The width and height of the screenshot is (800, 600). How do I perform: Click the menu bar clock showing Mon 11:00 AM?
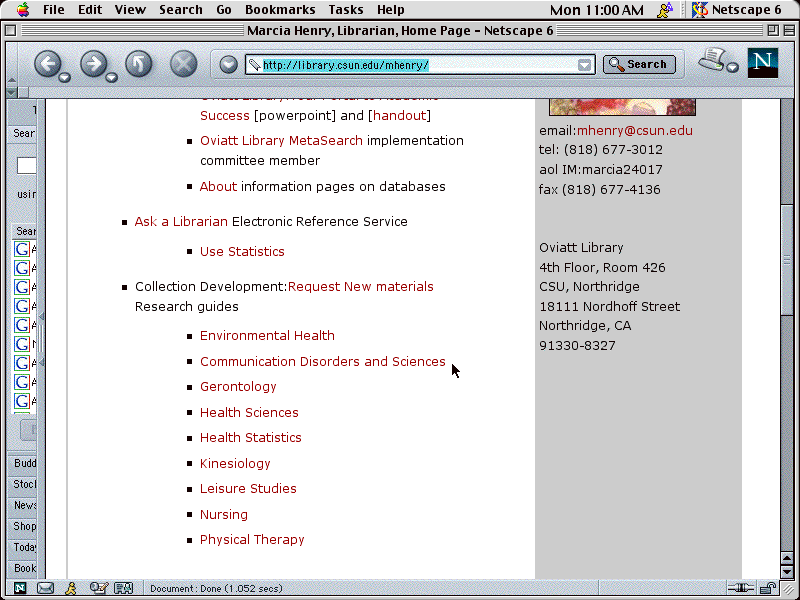click(597, 10)
